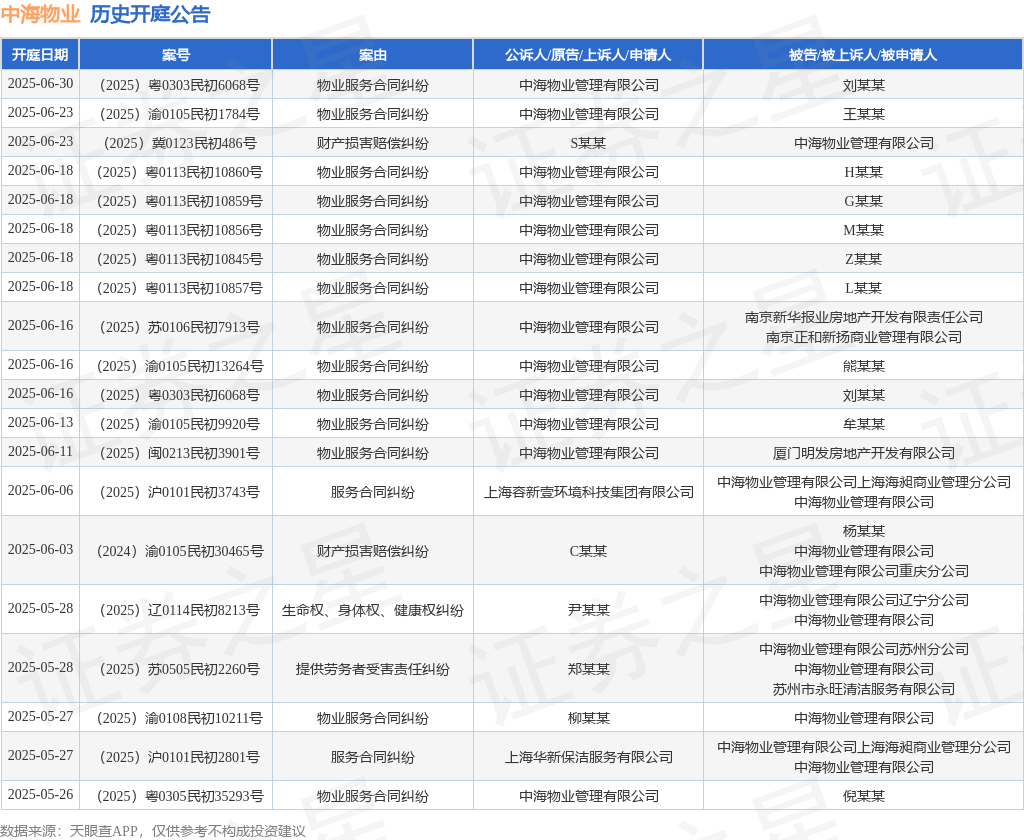
Task: Select 苏州市永旺清洁服务有限公司
Action: click(x=863, y=689)
